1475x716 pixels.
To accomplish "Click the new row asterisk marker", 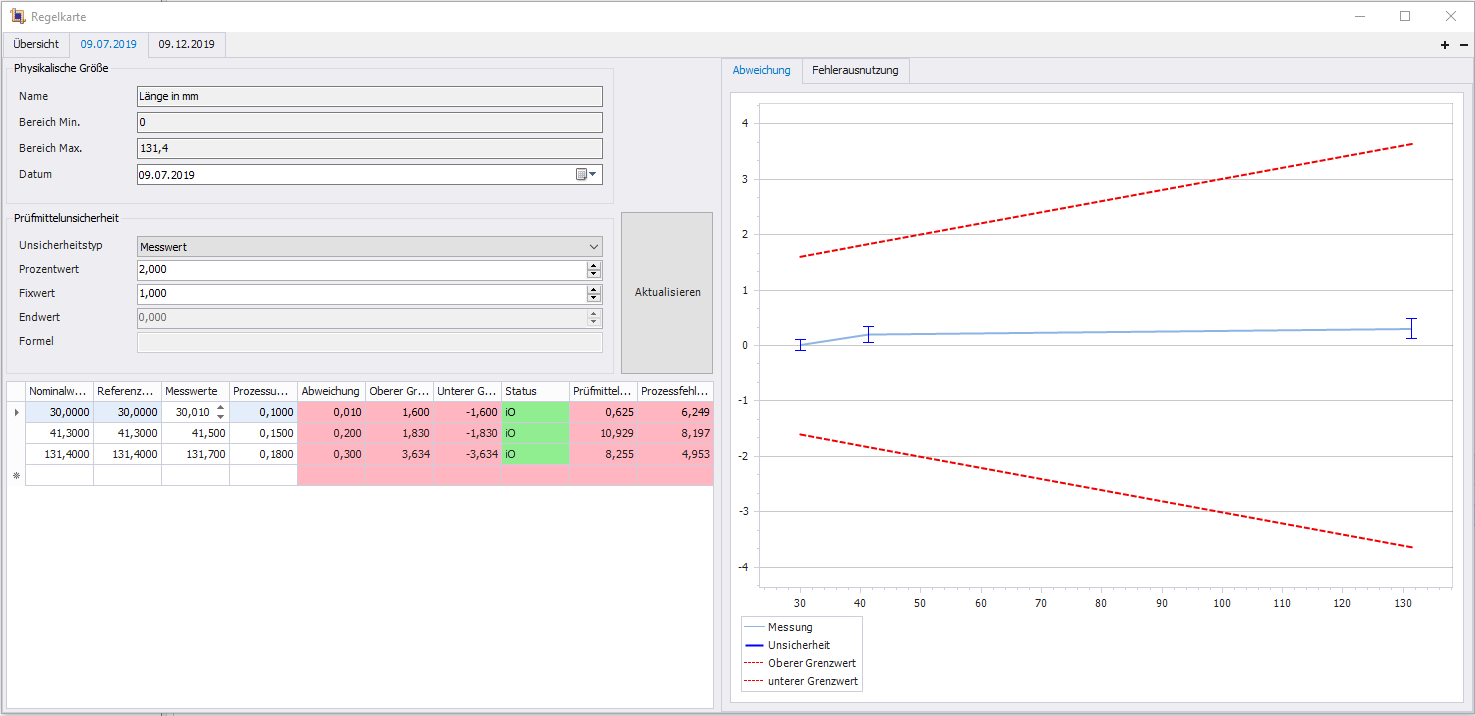I will [x=15, y=476].
